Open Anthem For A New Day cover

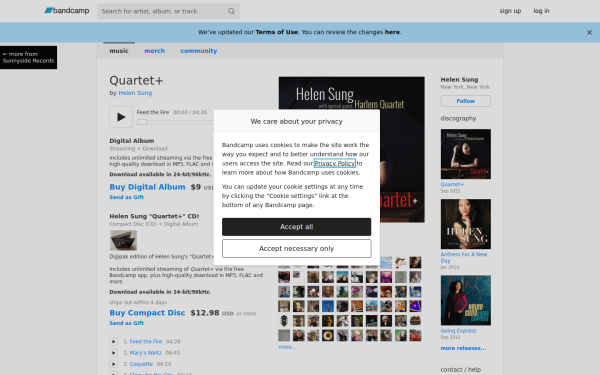coord(466,224)
